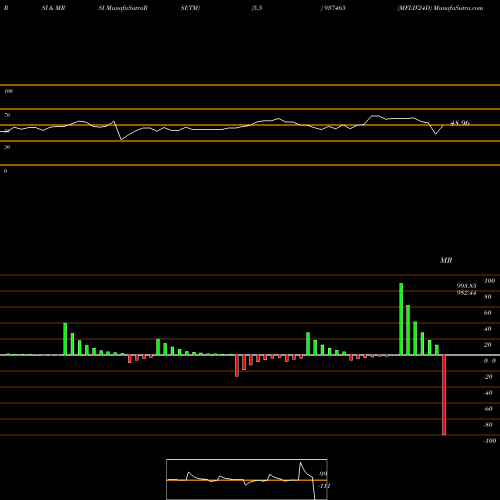Click the MR axis label '40'
Viewport: 500px width, 500px height.
coord(488,329)
